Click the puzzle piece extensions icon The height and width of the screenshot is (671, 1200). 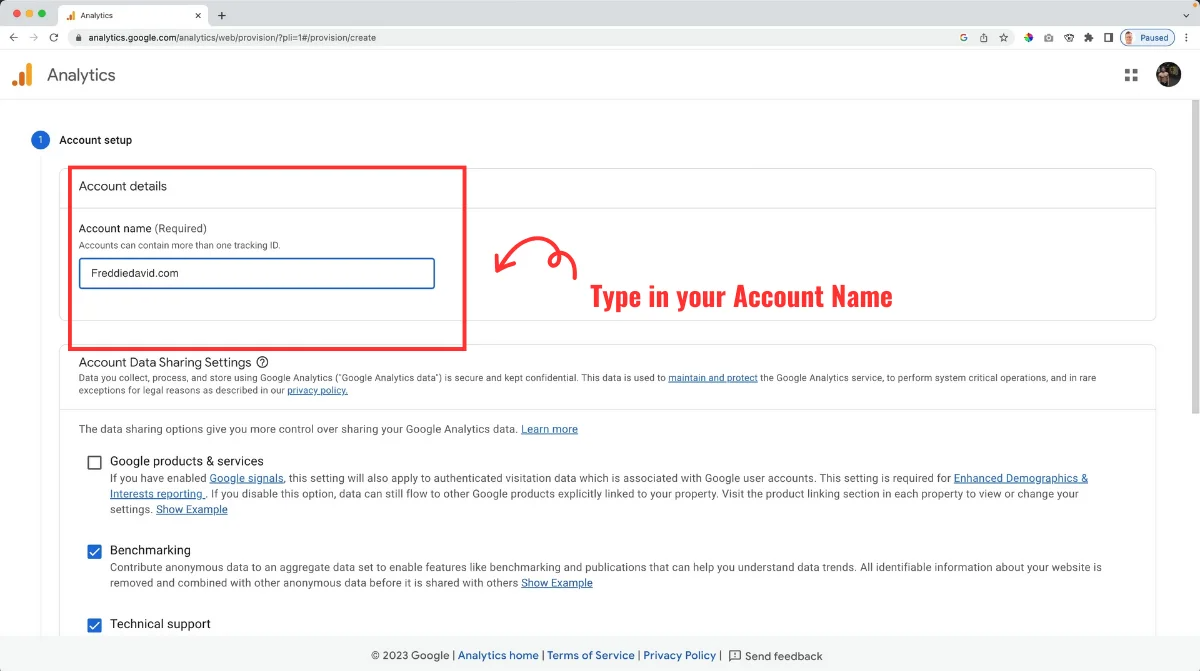1088,37
